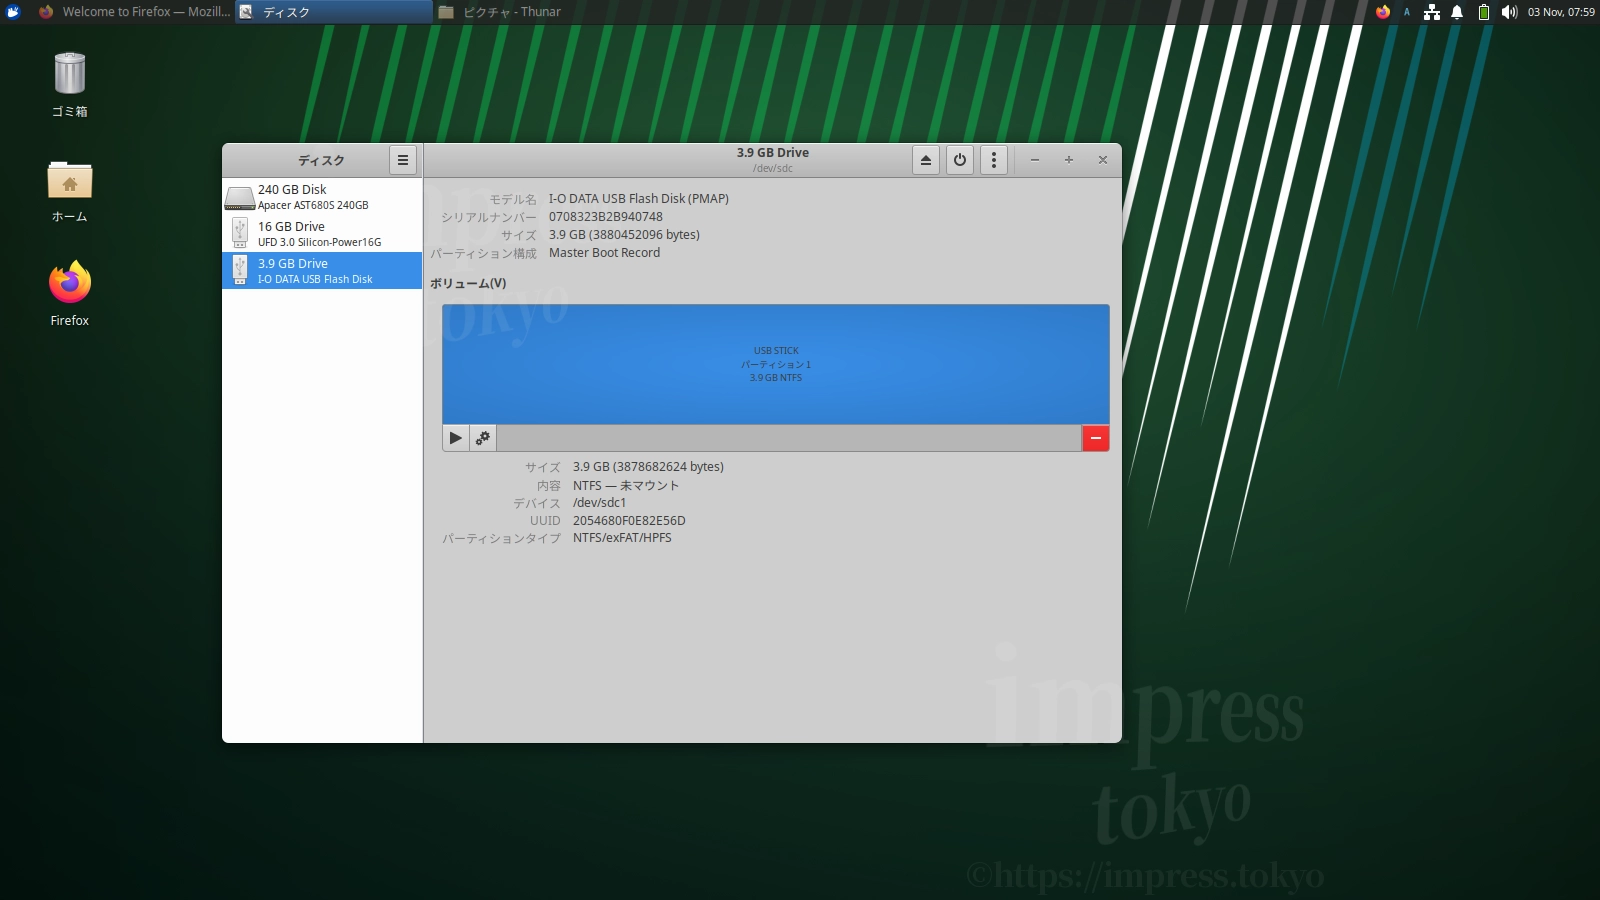1600x900 pixels.
Task: Close the Disks window
Action: (x=1103, y=160)
